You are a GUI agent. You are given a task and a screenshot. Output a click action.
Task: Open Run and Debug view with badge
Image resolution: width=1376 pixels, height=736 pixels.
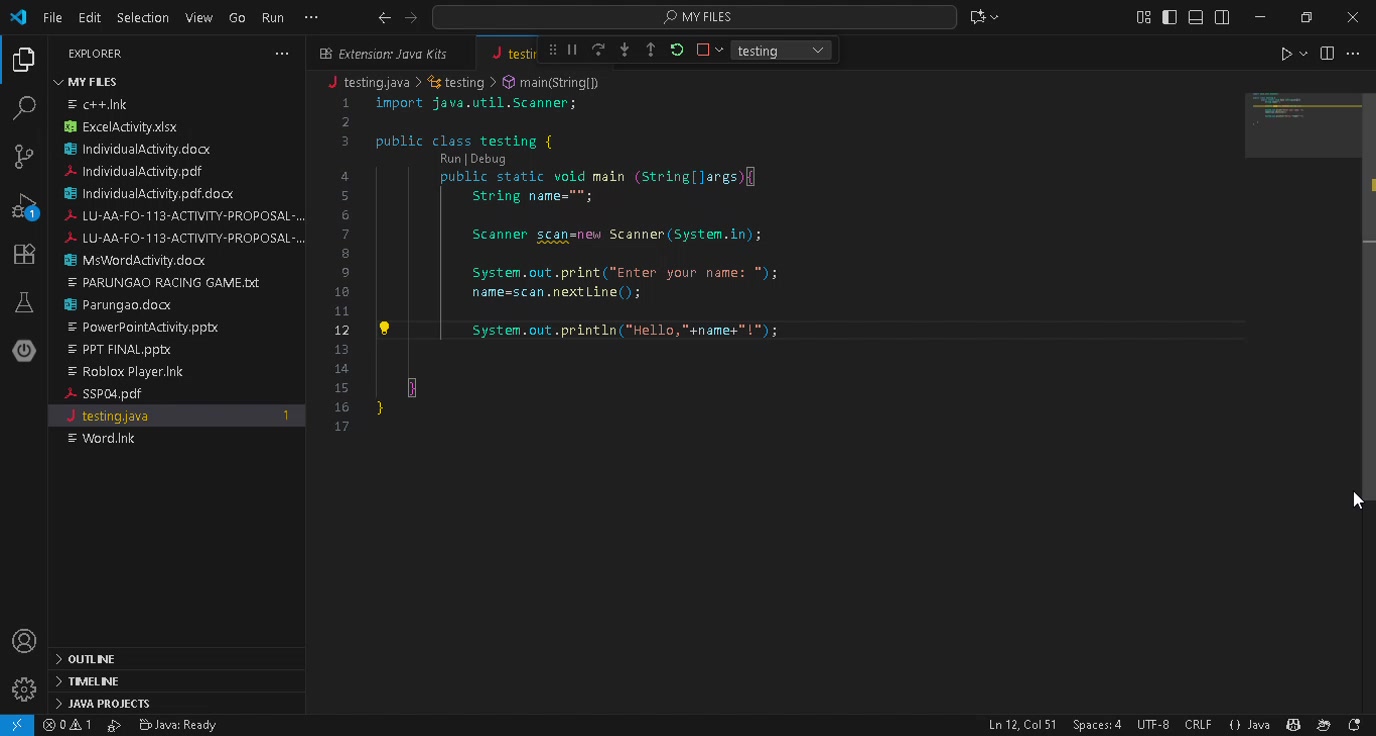tap(24, 206)
